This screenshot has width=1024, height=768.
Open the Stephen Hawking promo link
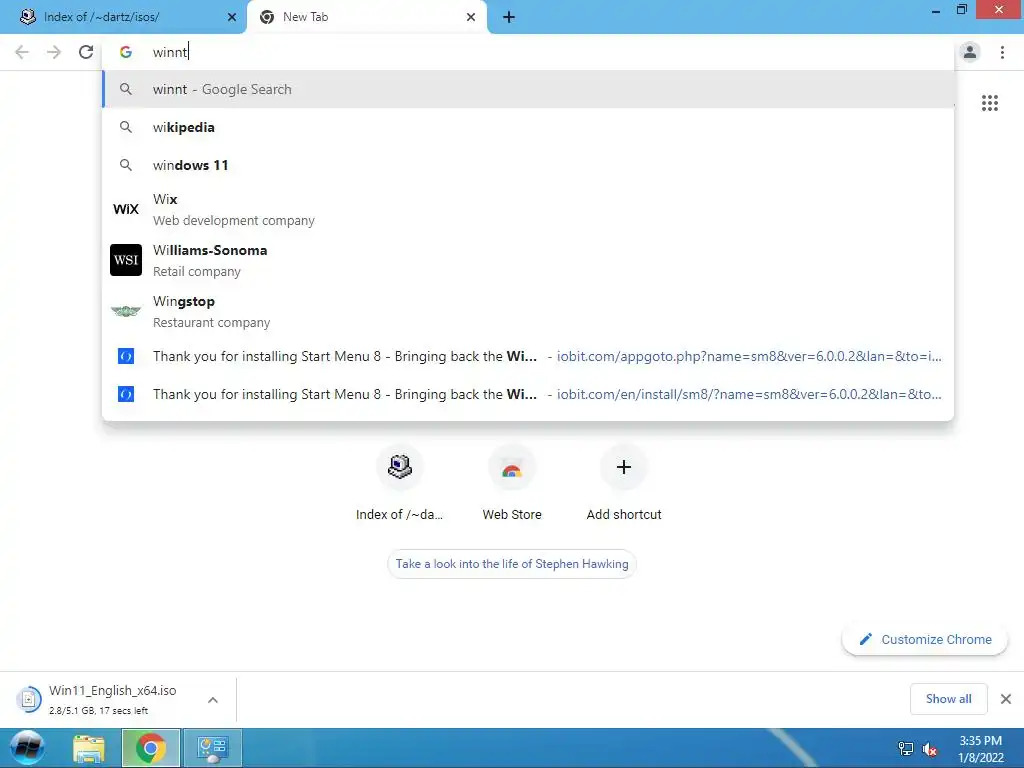point(512,564)
